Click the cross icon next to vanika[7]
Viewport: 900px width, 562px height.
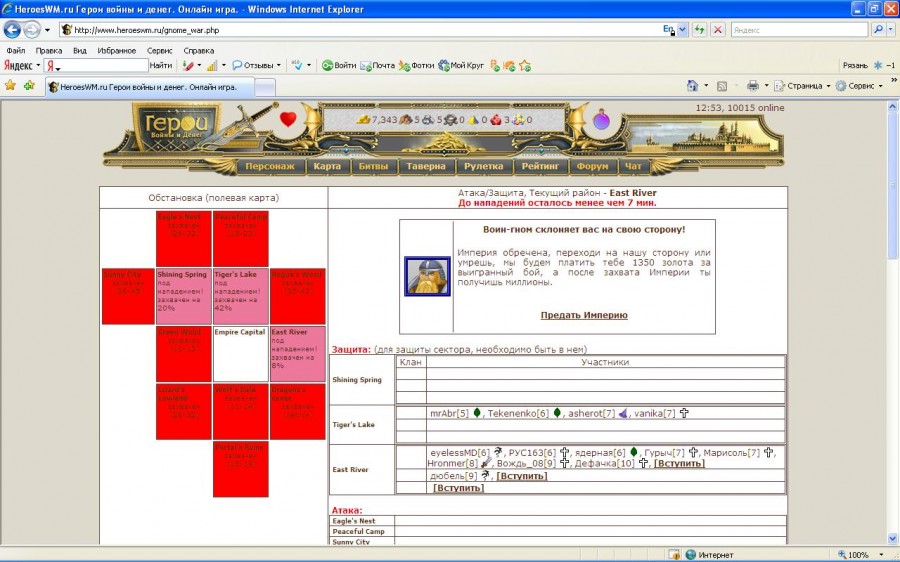684,413
